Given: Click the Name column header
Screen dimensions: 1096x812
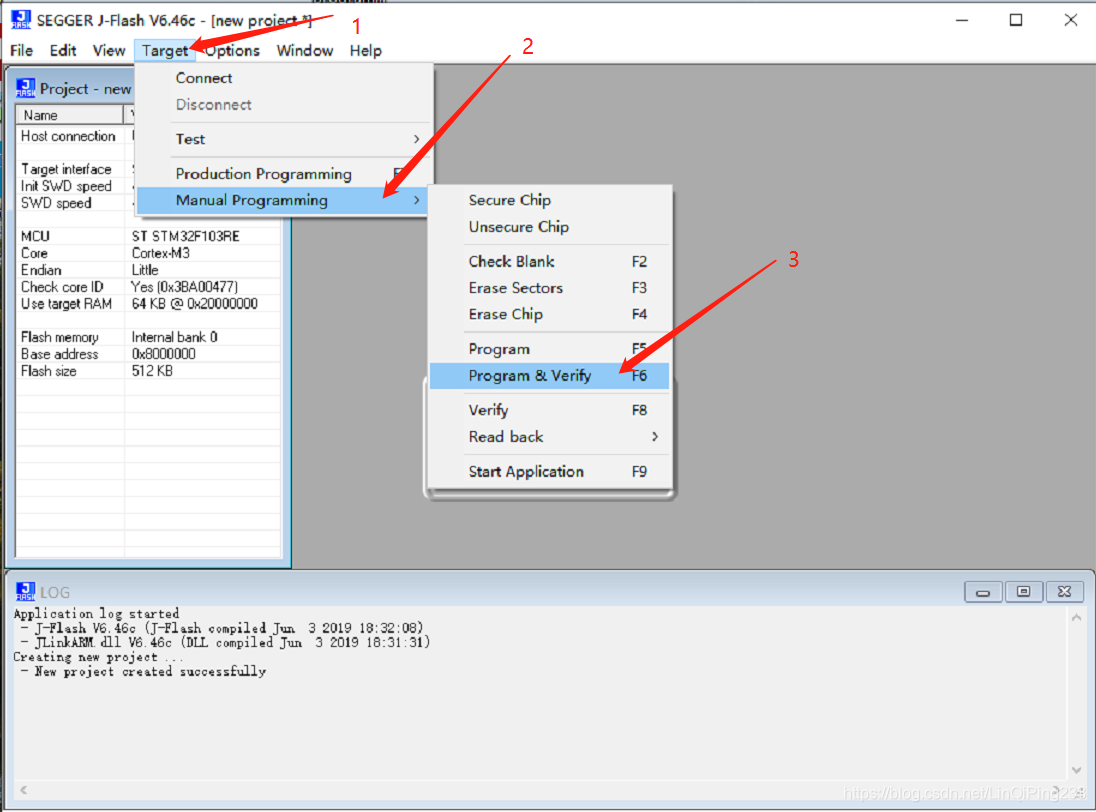Looking at the screenshot, I should (70, 115).
